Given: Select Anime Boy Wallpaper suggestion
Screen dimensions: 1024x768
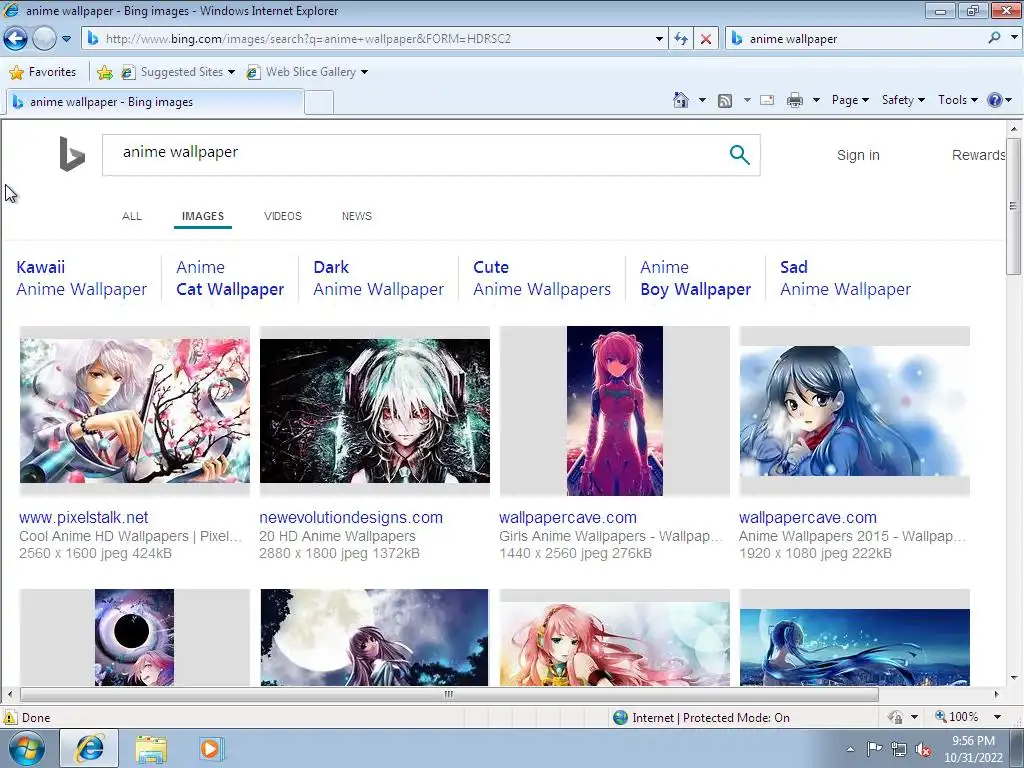Looking at the screenshot, I should point(696,278).
